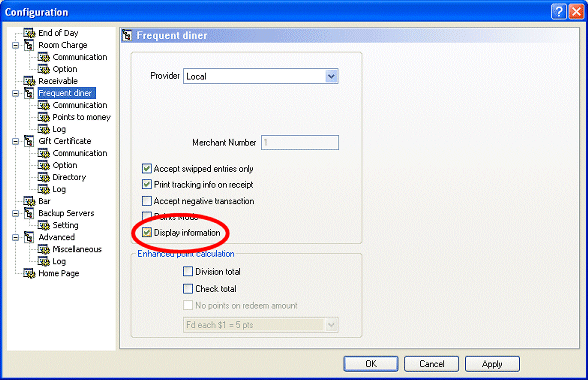588x380 pixels.
Task: Click the Advanced node icon
Action: [29, 237]
